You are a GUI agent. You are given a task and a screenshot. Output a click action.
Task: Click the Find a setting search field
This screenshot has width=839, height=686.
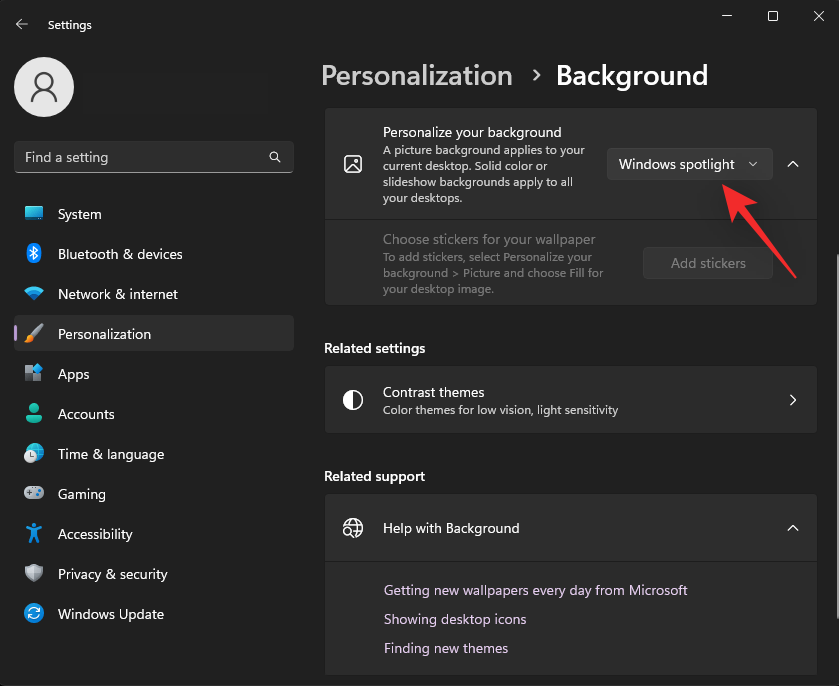(x=153, y=157)
